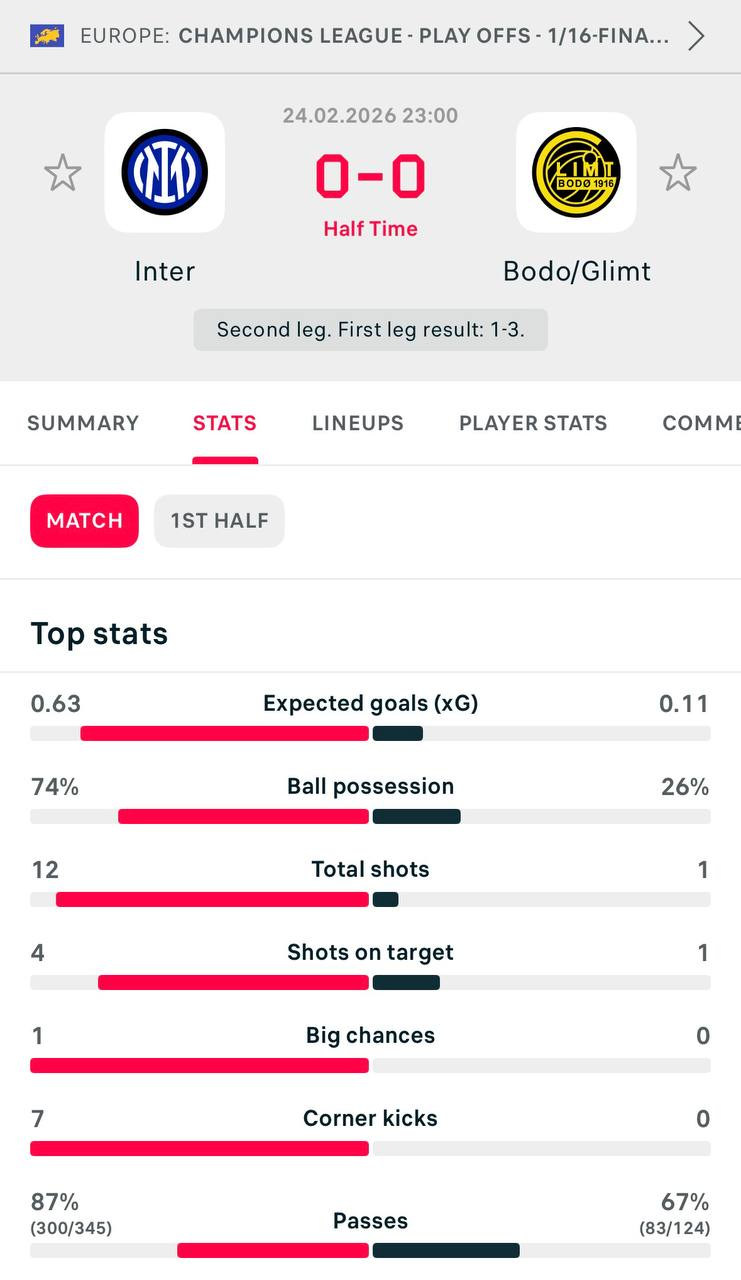Tap the Europe flag icon
This screenshot has height=1280, width=741.
click(x=47, y=37)
